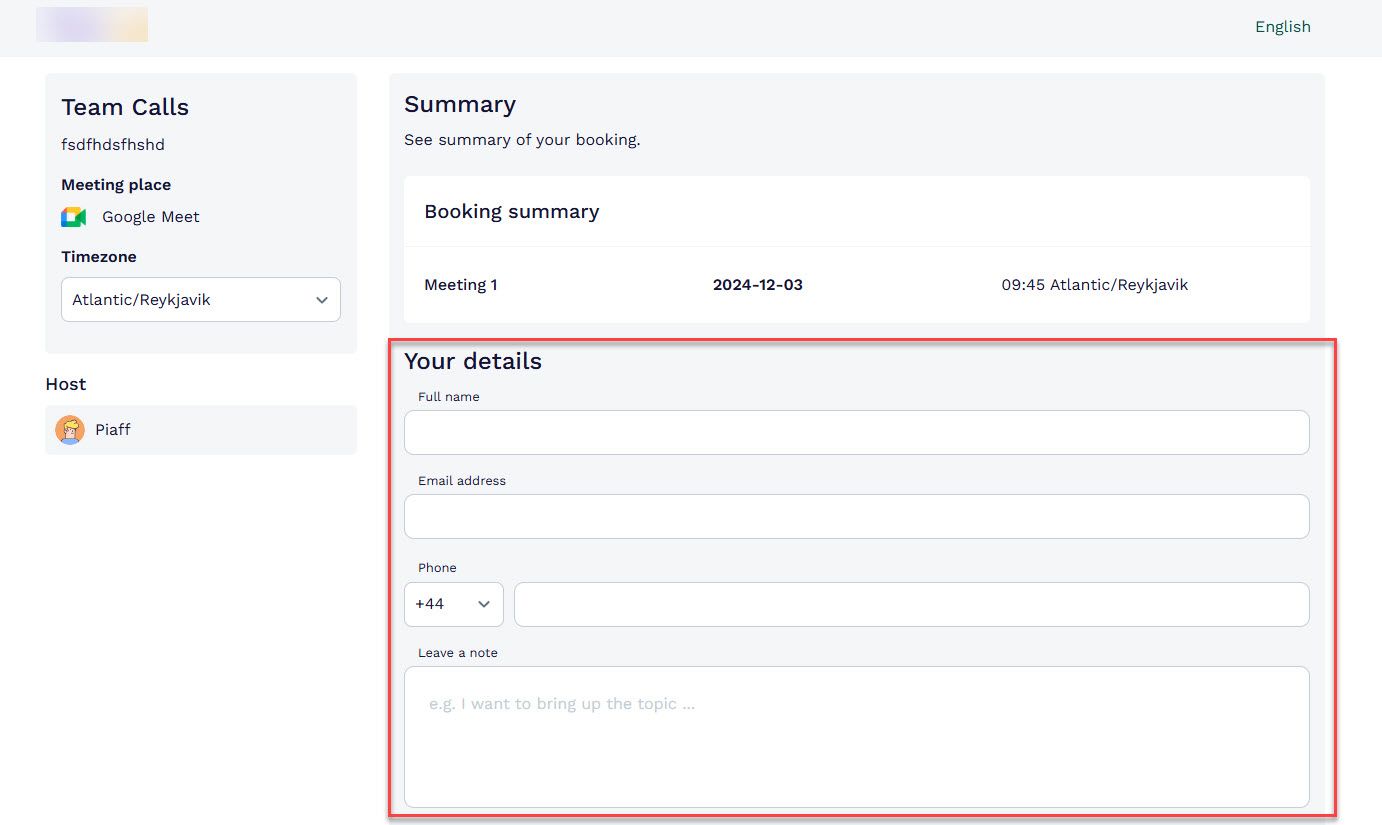Click the company logo in the header
The height and width of the screenshot is (825, 1382).
pyautogui.click(x=91, y=24)
